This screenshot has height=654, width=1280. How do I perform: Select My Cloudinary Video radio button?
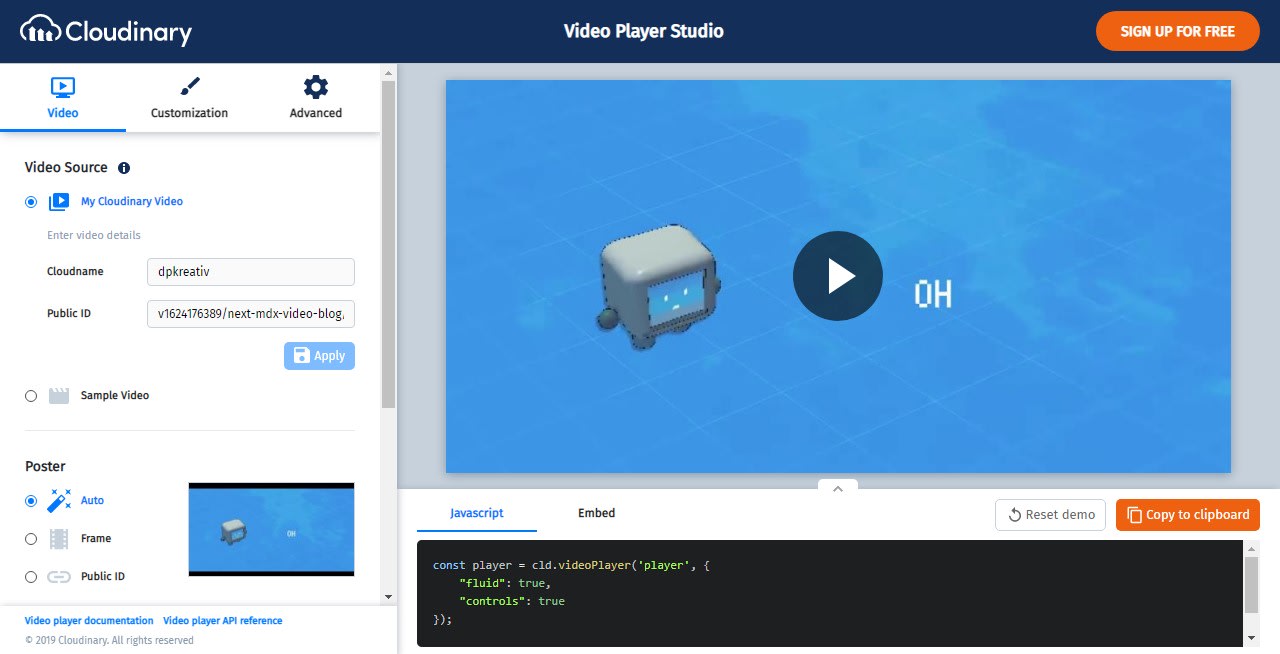[x=31, y=202]
